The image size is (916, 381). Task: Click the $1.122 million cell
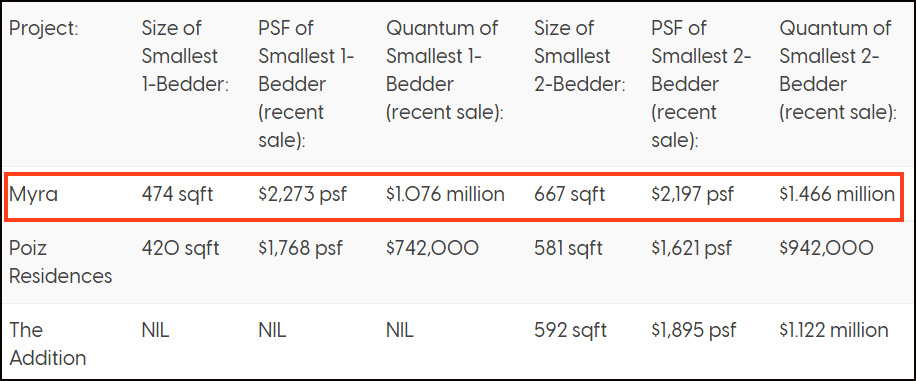834,330
